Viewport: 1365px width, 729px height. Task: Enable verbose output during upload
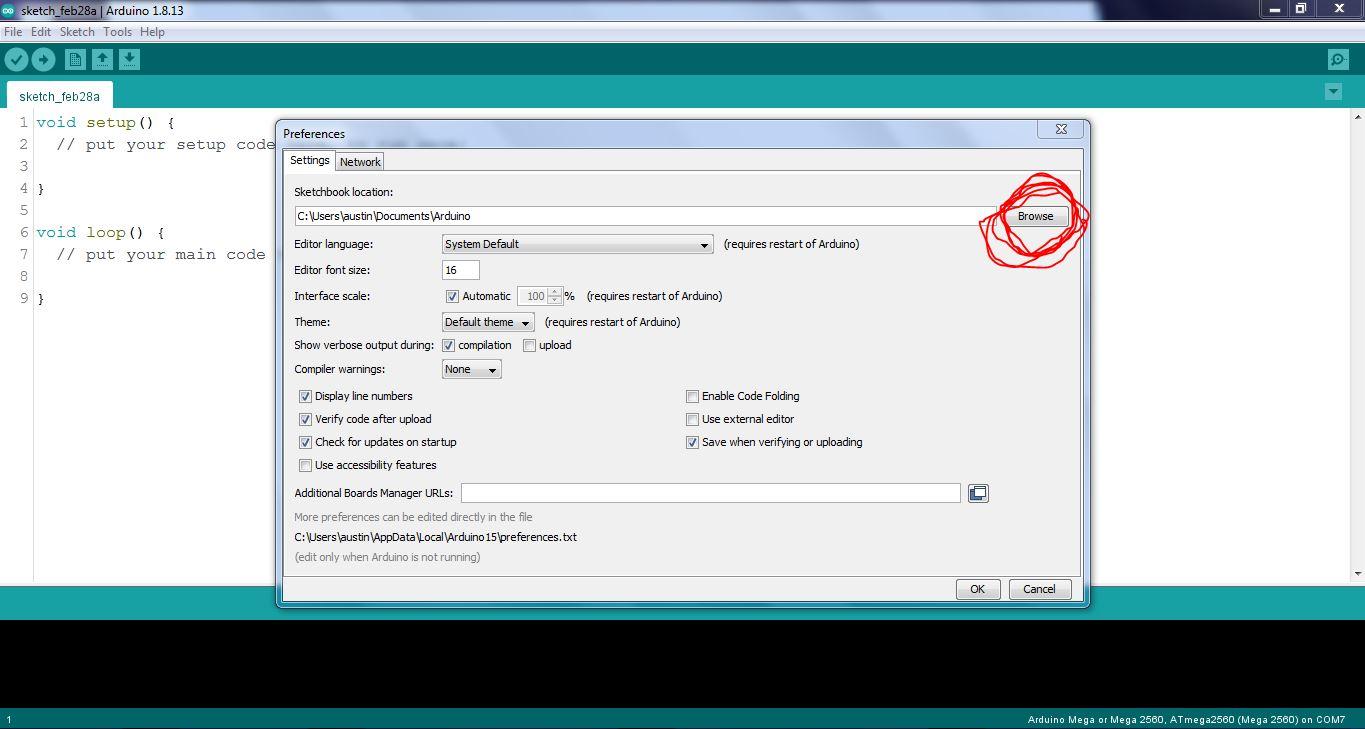point(529,345)
